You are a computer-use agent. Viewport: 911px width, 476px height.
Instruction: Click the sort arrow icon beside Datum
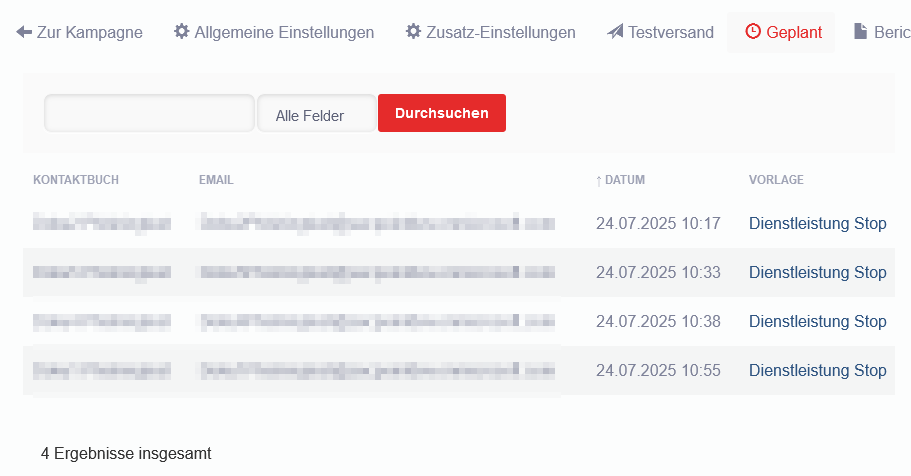click(x=599, y=181)
